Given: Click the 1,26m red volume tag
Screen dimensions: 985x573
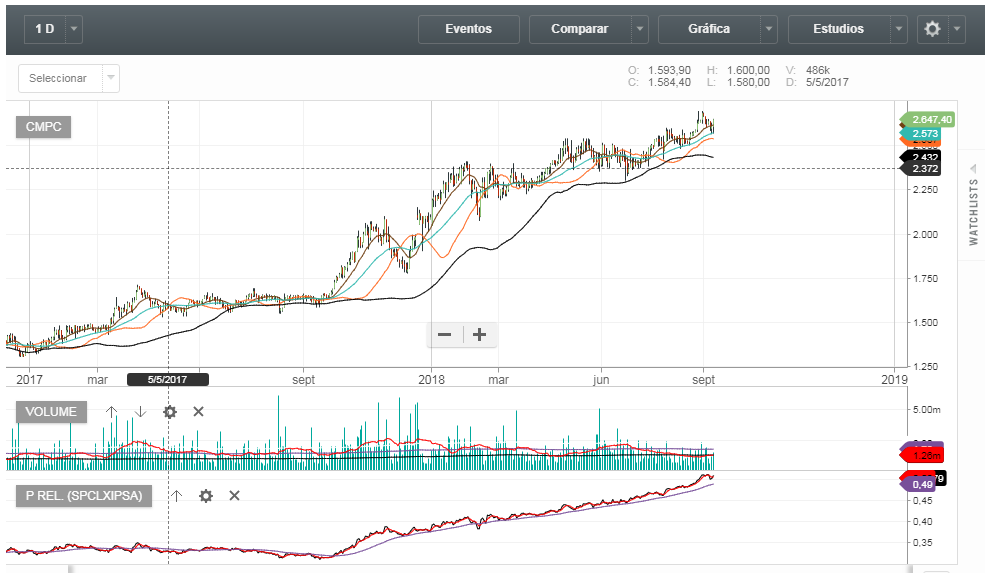Looking at the screenshot, I should click(x=922, y=456).
